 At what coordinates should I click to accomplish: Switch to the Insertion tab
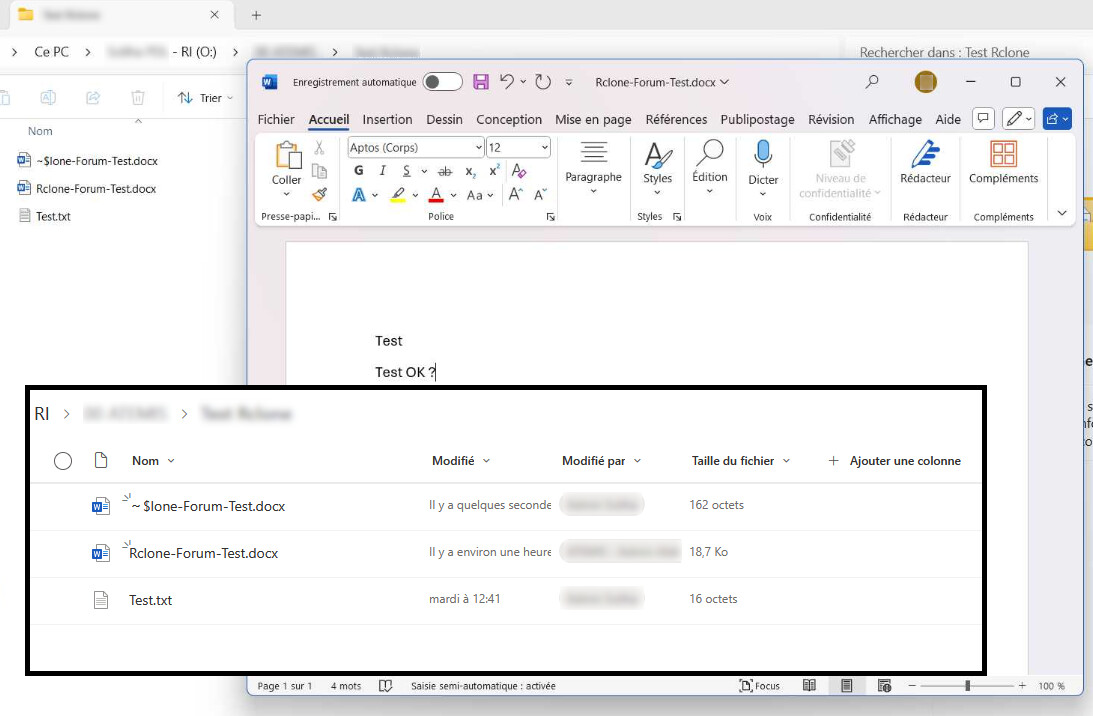(x=387, y=119)
